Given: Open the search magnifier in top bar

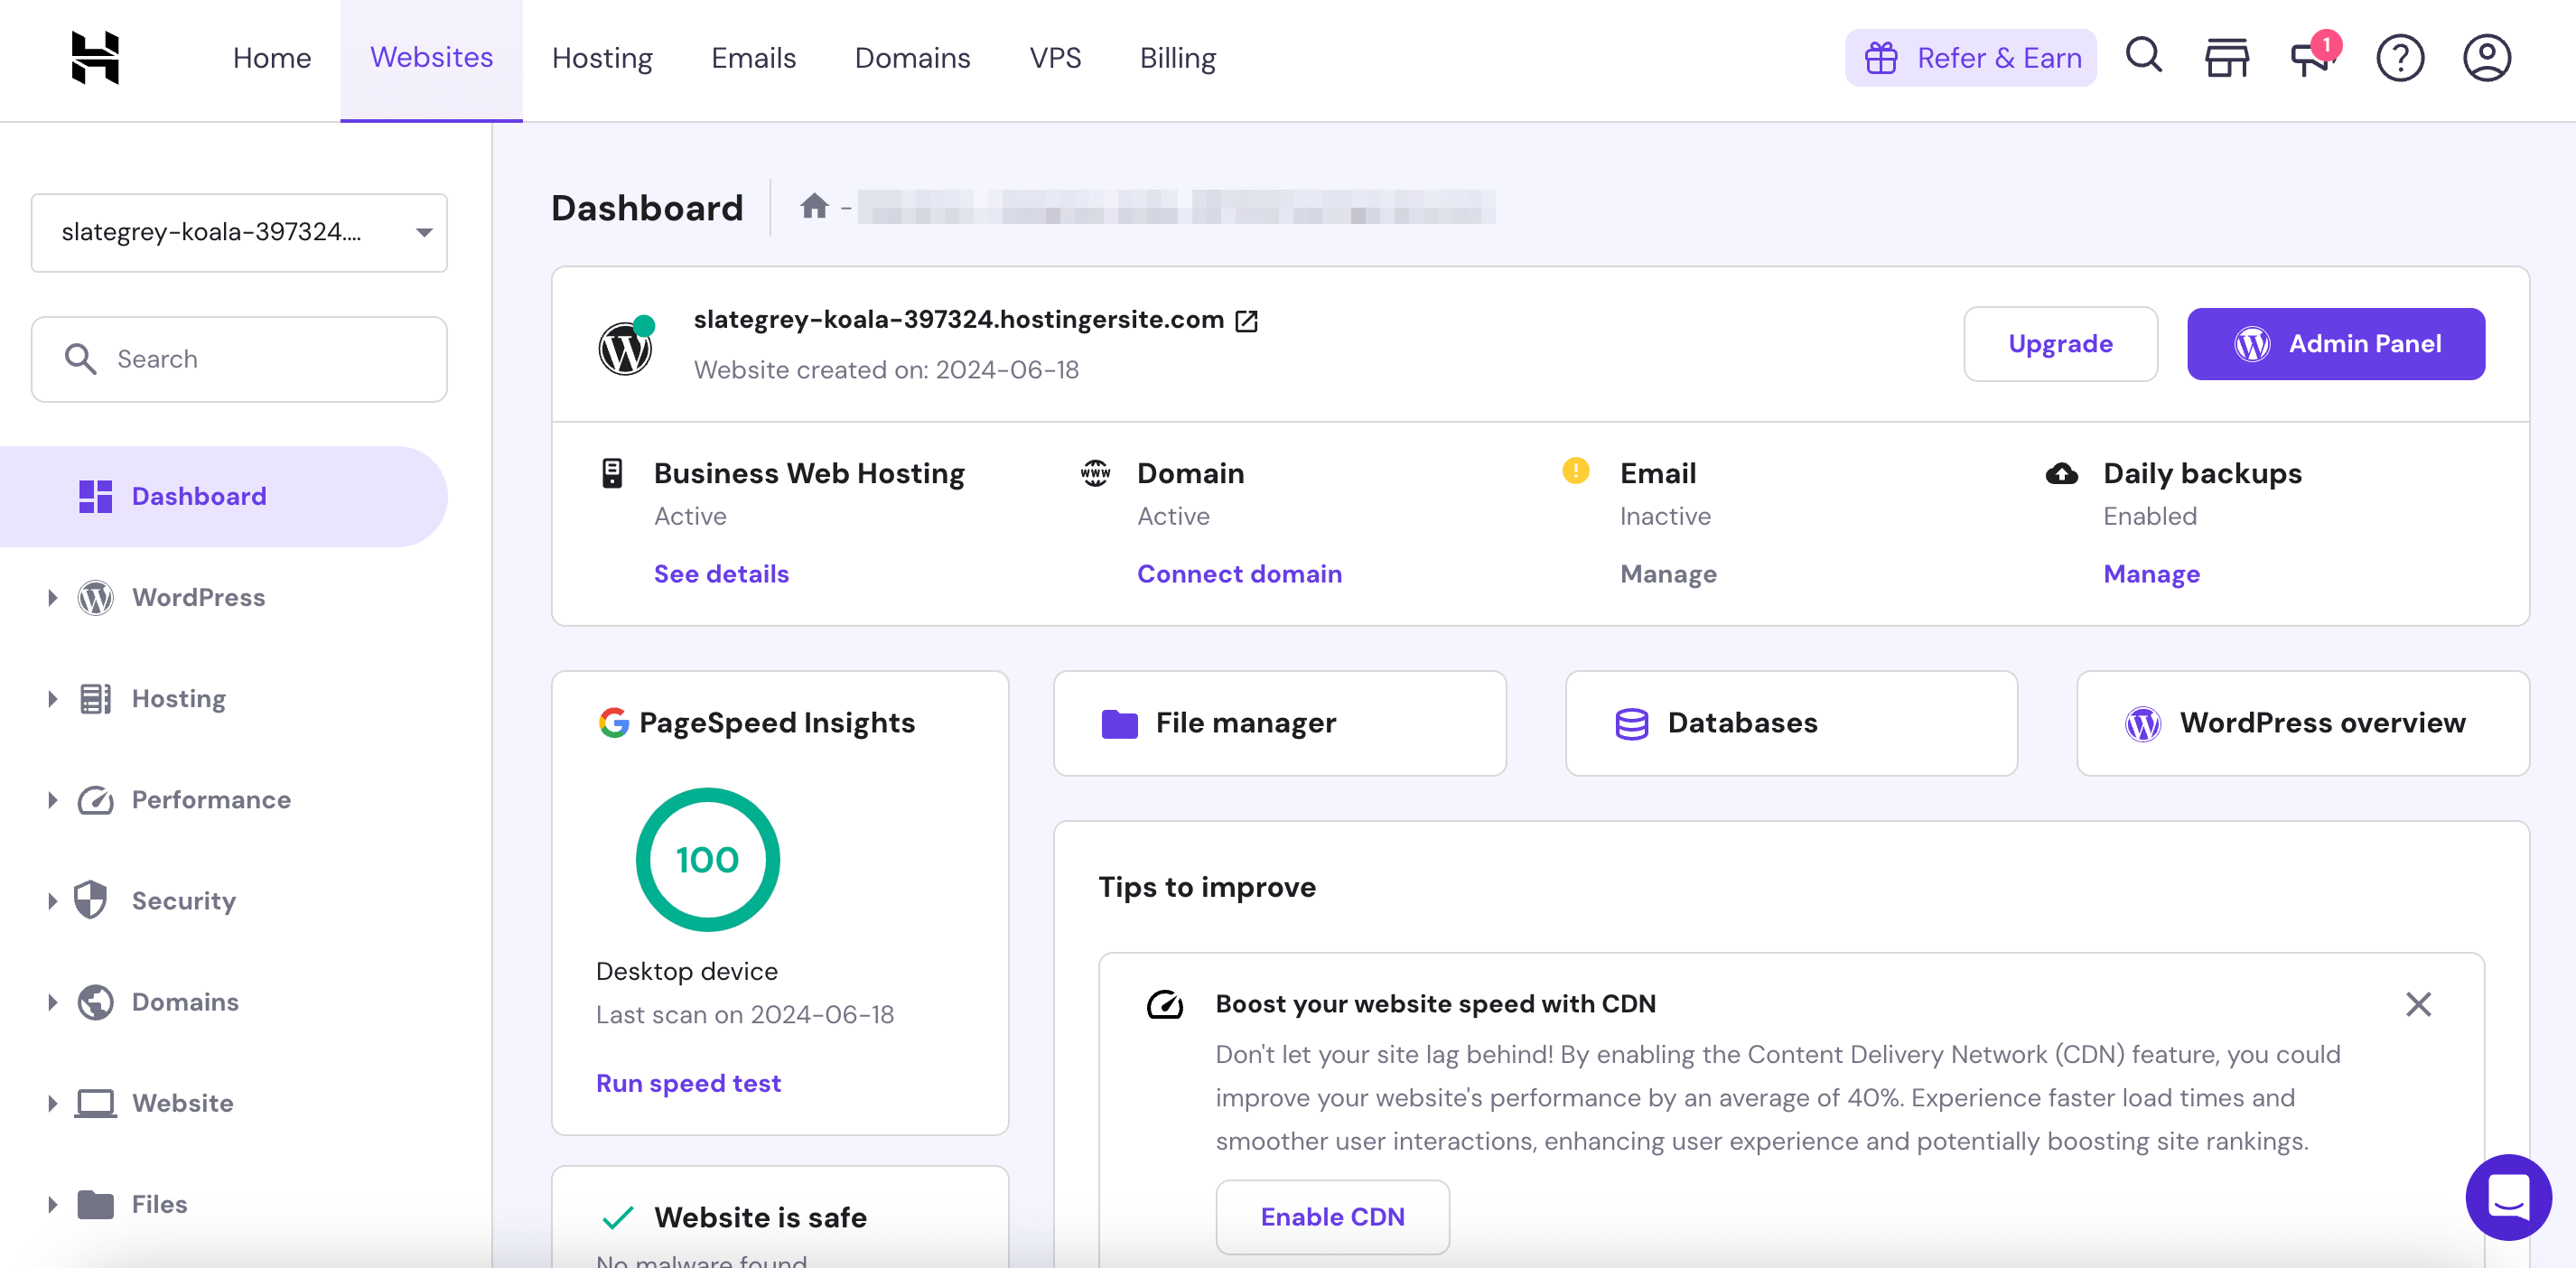Looking at the screenshot, I should tap(2143, 56).
